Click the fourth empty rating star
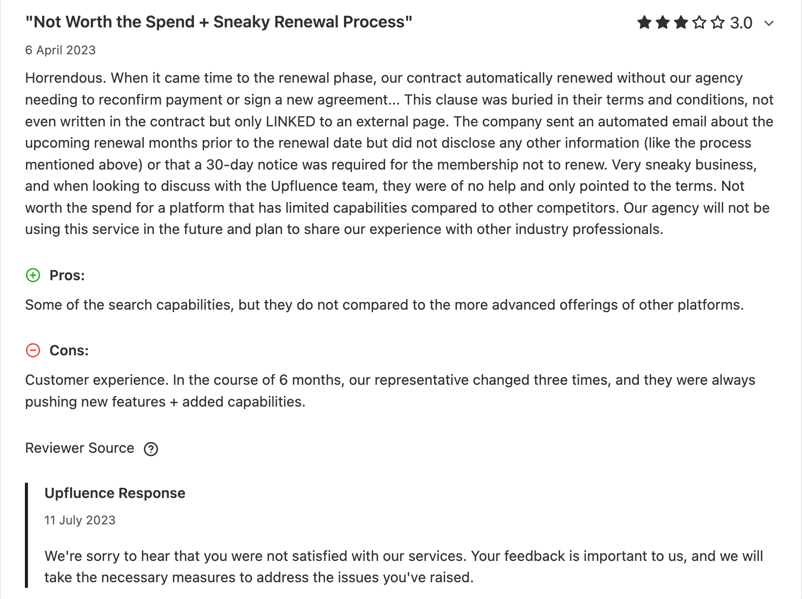This screenshot has height=599, width=802. [x=699, y=23]
